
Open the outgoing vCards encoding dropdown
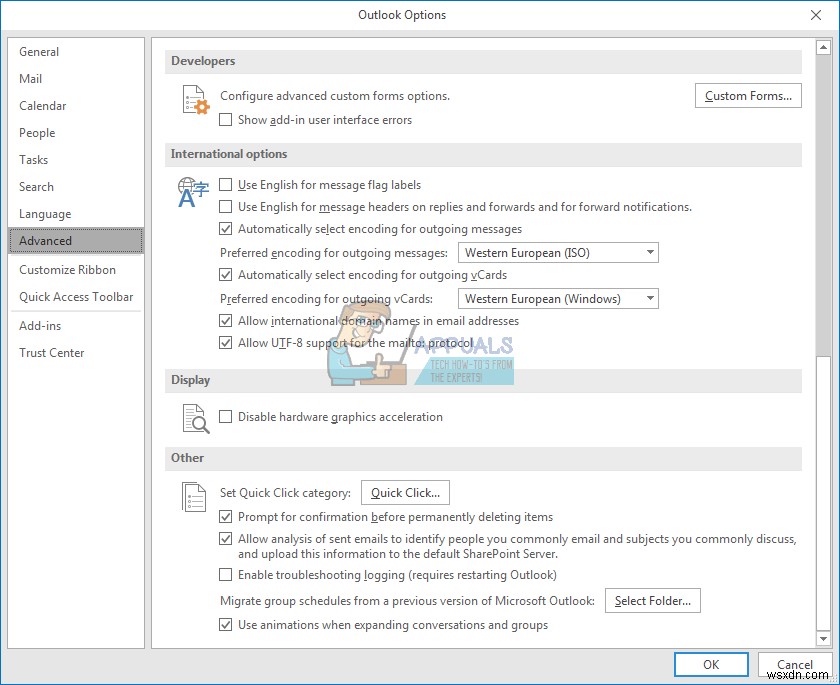coord(647,298)
